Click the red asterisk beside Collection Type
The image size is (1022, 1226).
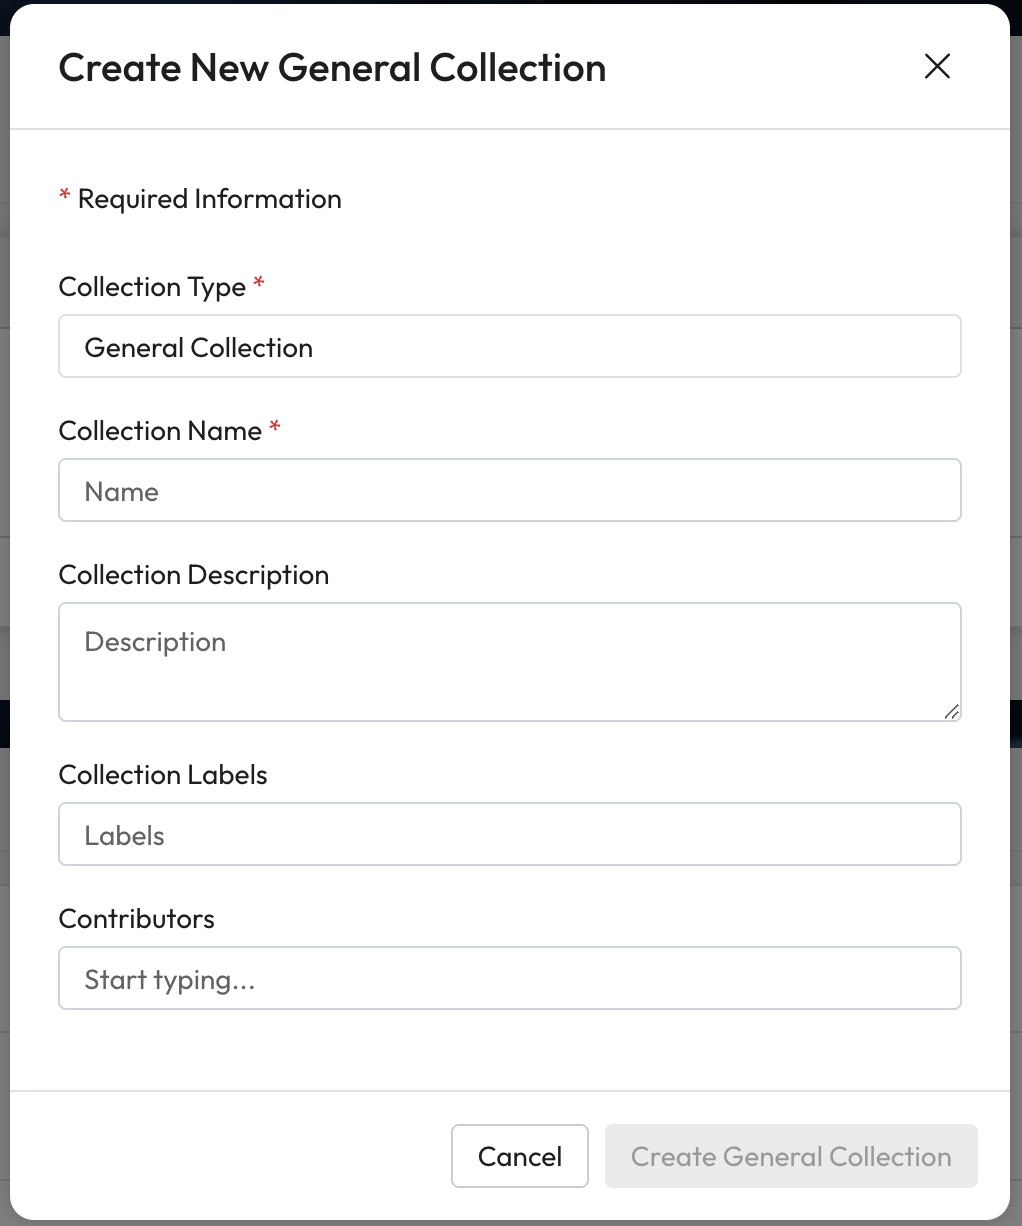(259, 284)
